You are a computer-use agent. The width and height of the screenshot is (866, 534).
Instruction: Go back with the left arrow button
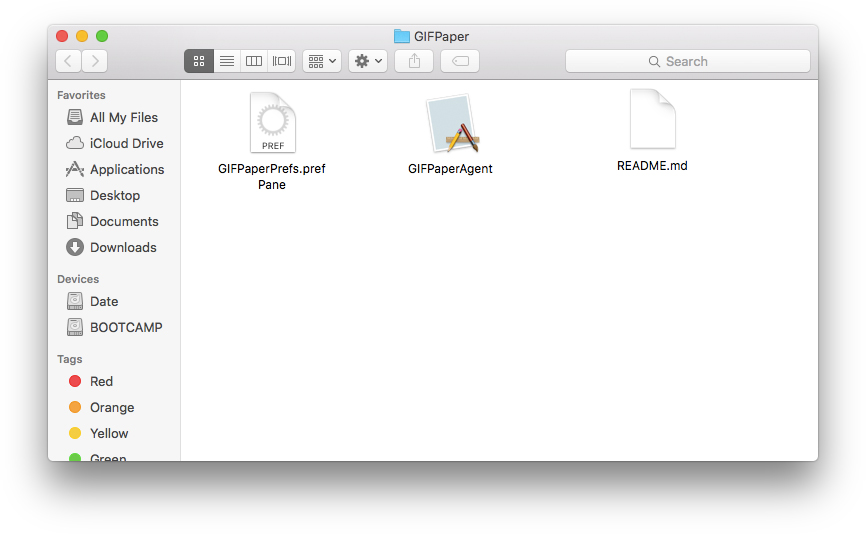pyautogui.click(x=69, y=61)
